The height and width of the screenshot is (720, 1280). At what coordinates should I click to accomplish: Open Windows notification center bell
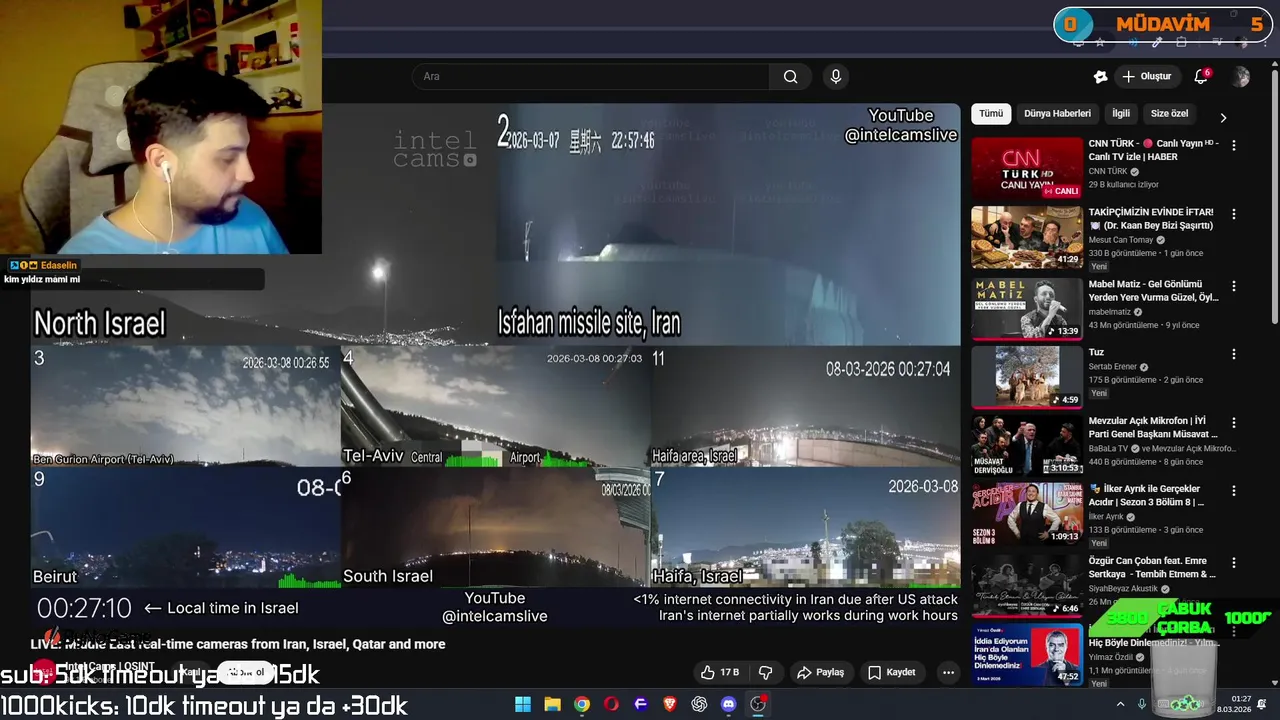pos(1262,704)
